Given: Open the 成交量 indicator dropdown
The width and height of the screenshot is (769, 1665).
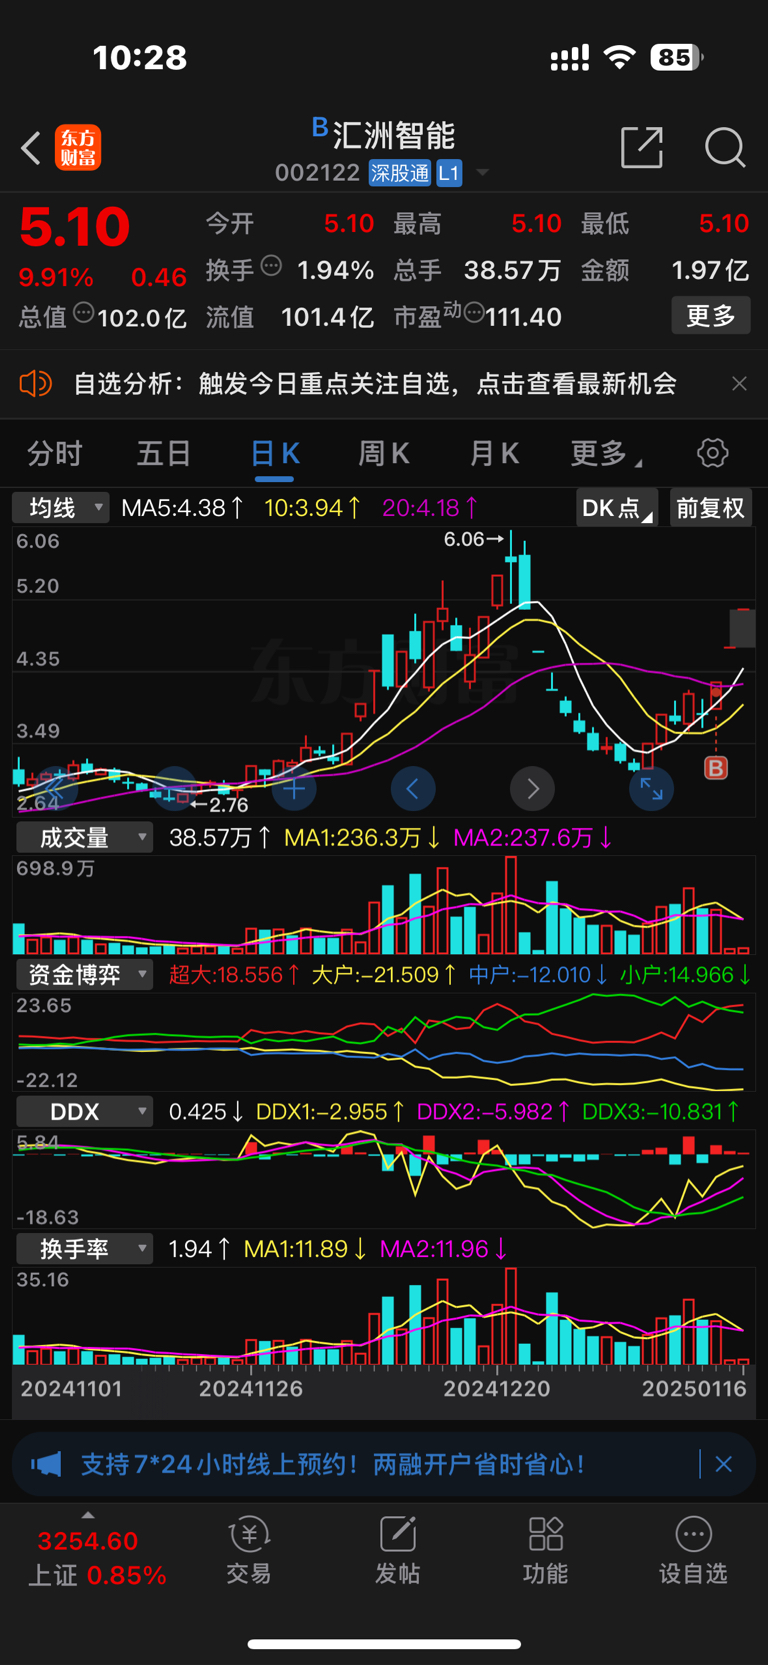Looking at the screenshot, I should click(x=84, y=837).
